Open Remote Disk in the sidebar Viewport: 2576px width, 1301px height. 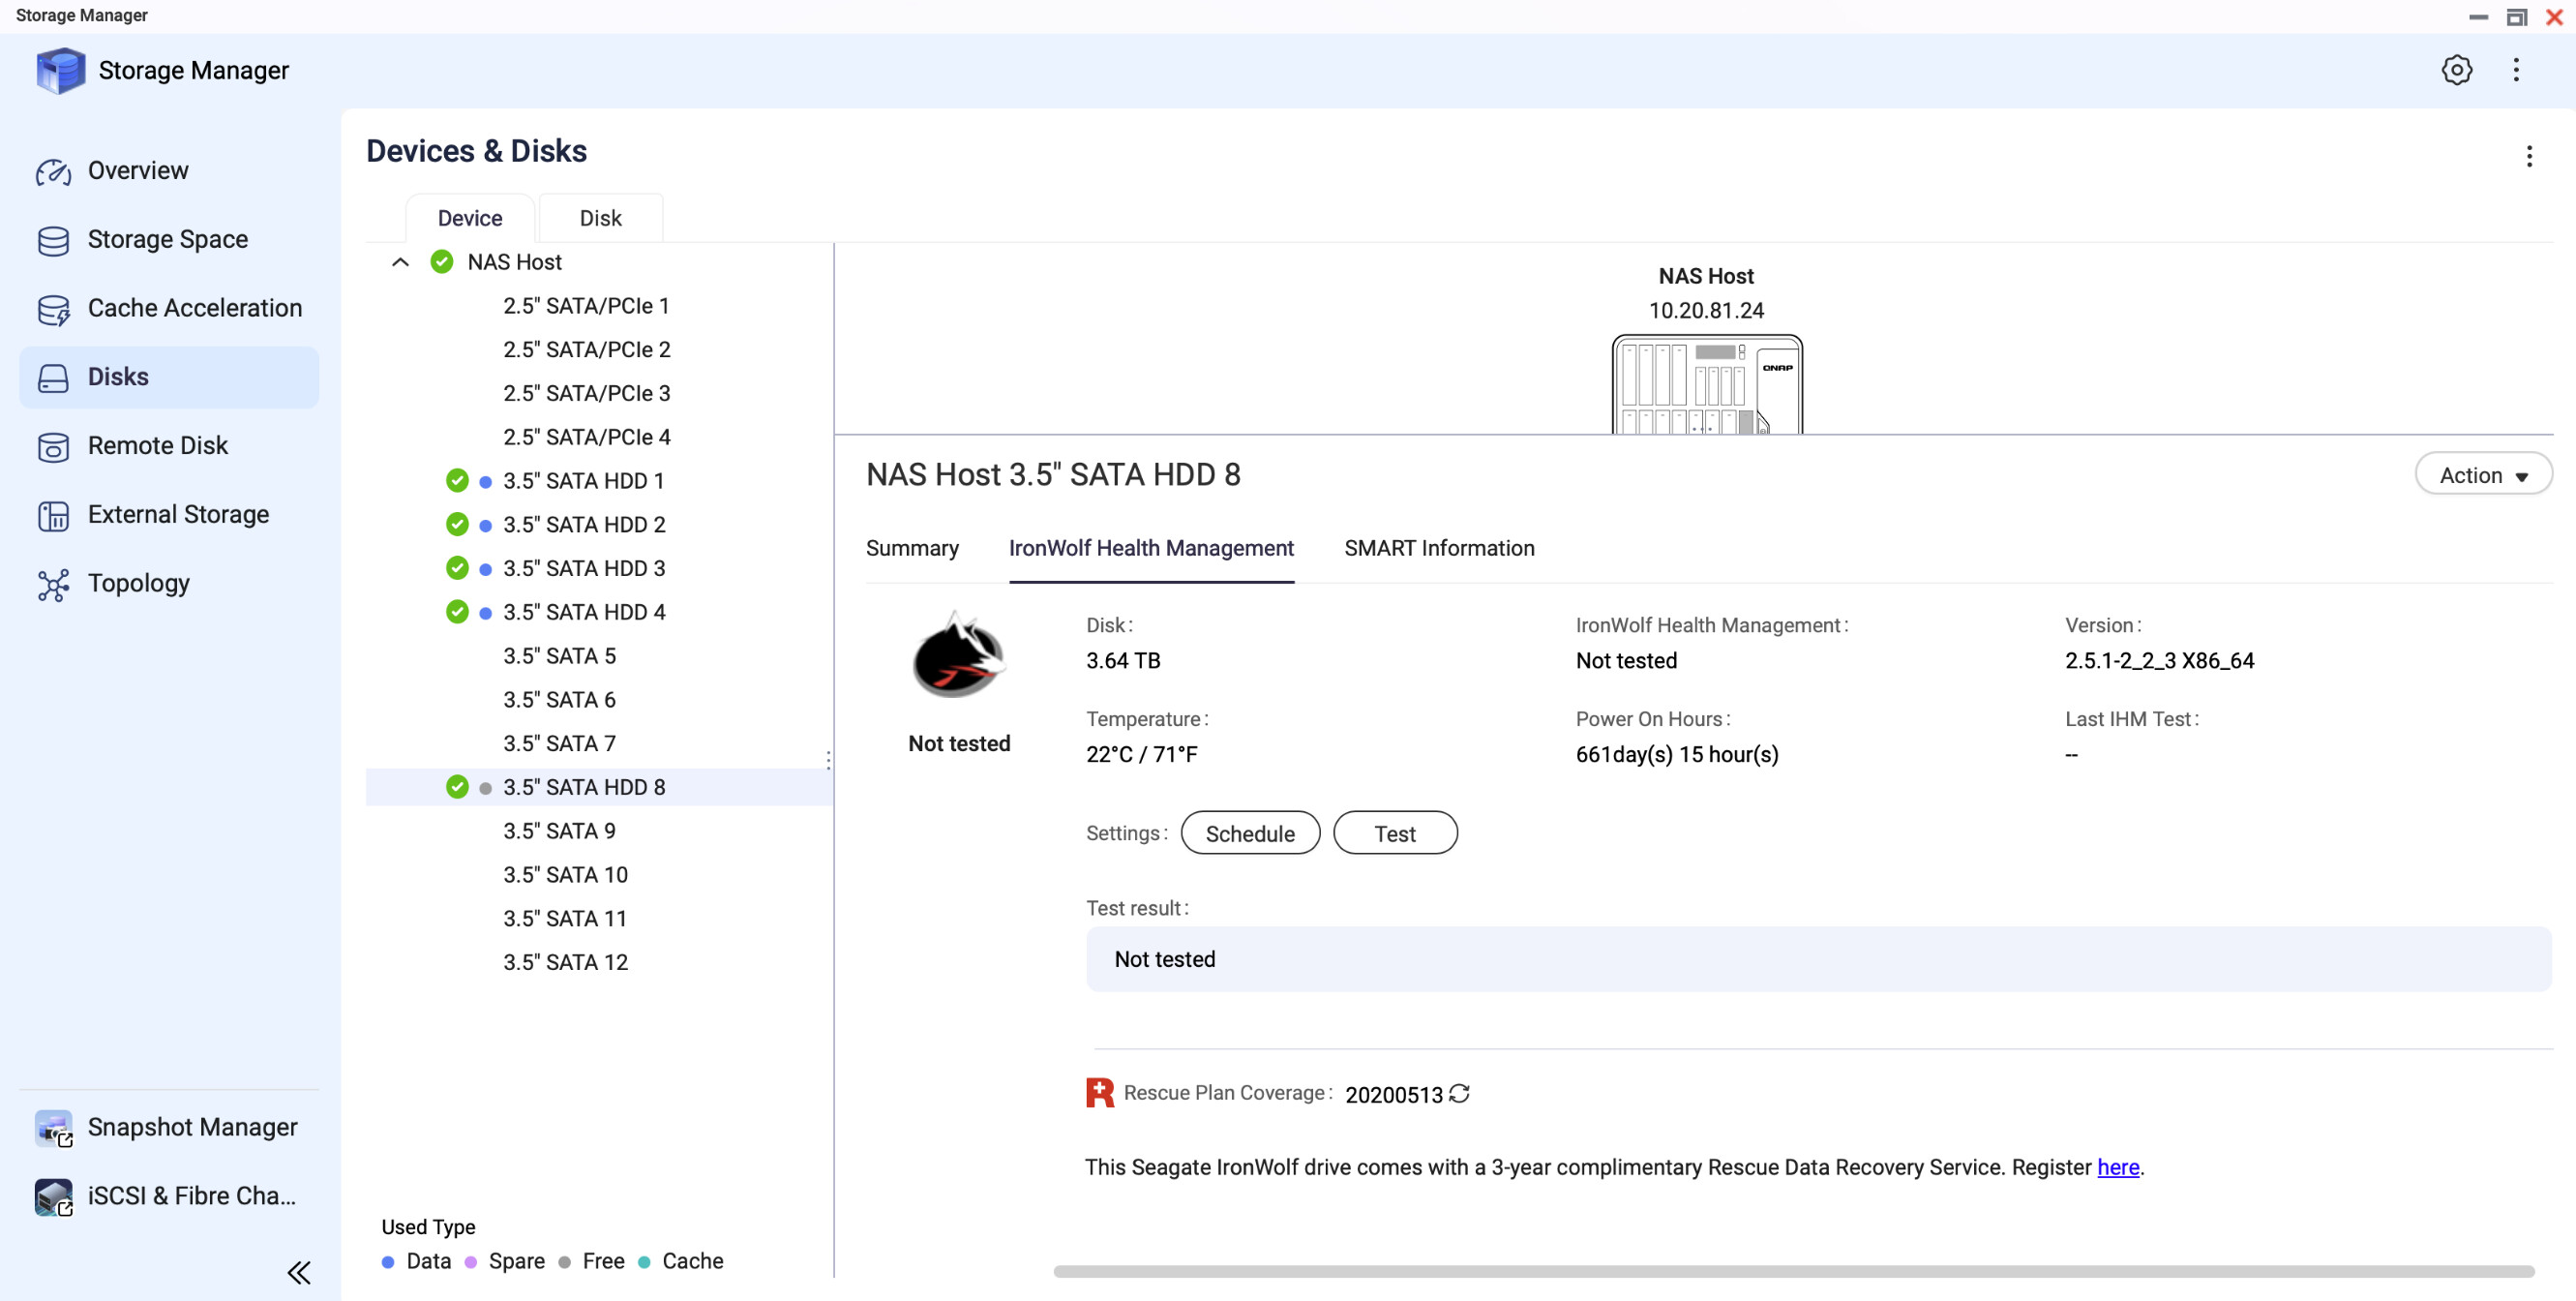coord(170,446)
